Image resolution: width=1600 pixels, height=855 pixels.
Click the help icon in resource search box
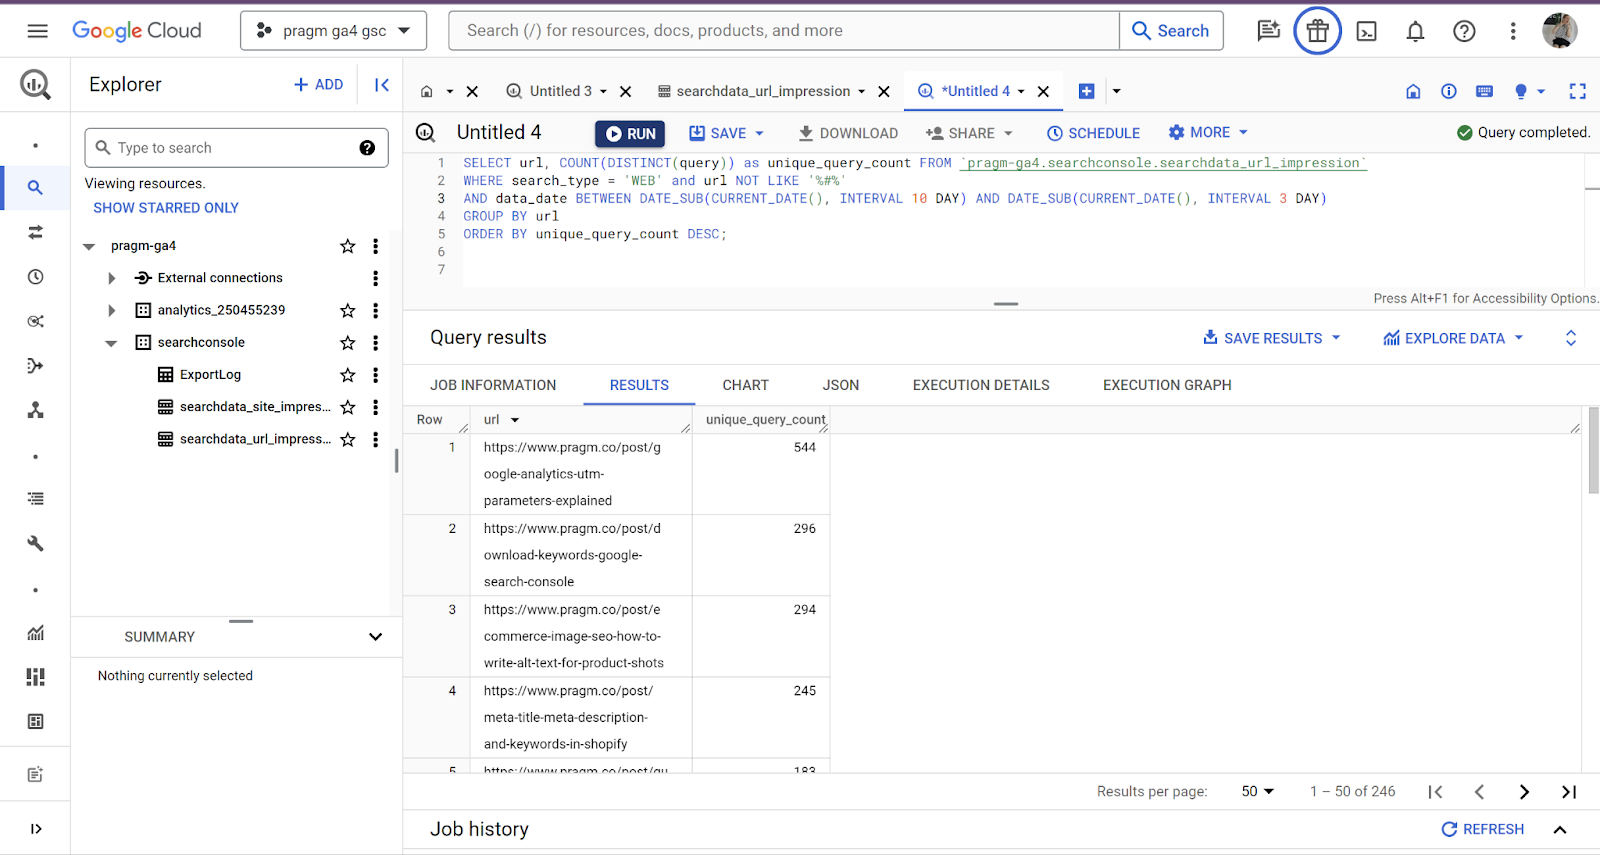(x=367, y=148)
